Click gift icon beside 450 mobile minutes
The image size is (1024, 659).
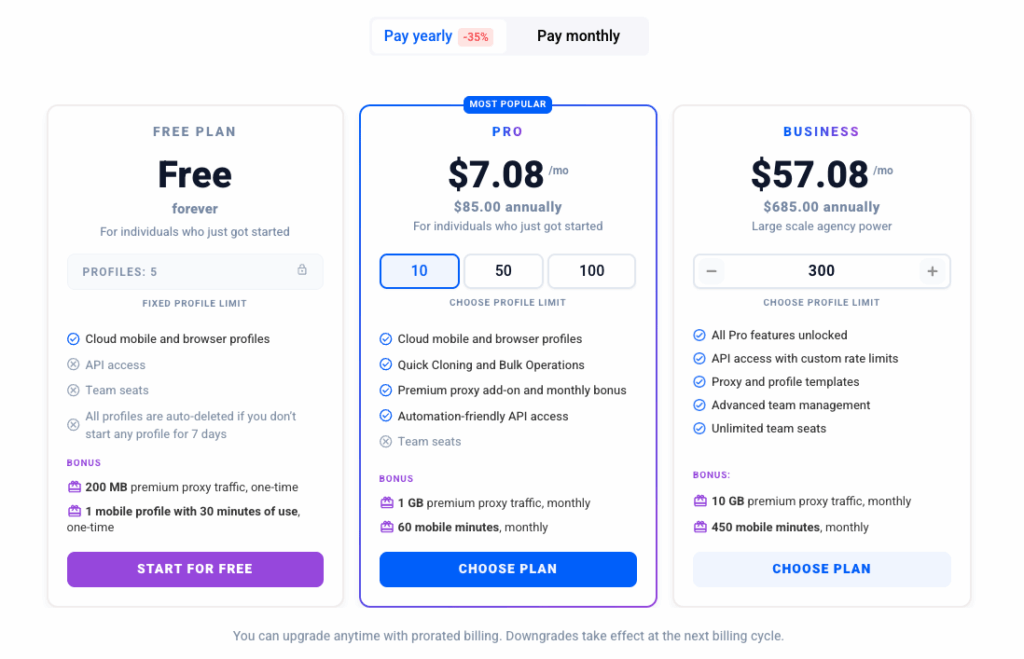click(700, 526)
